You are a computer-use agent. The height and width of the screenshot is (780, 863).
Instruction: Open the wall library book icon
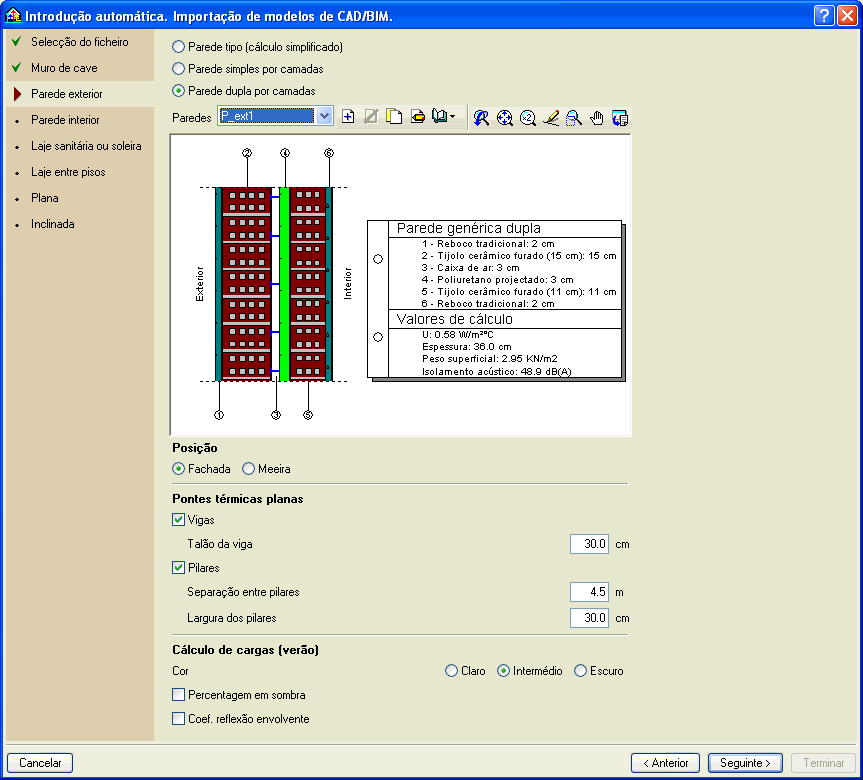440,117
